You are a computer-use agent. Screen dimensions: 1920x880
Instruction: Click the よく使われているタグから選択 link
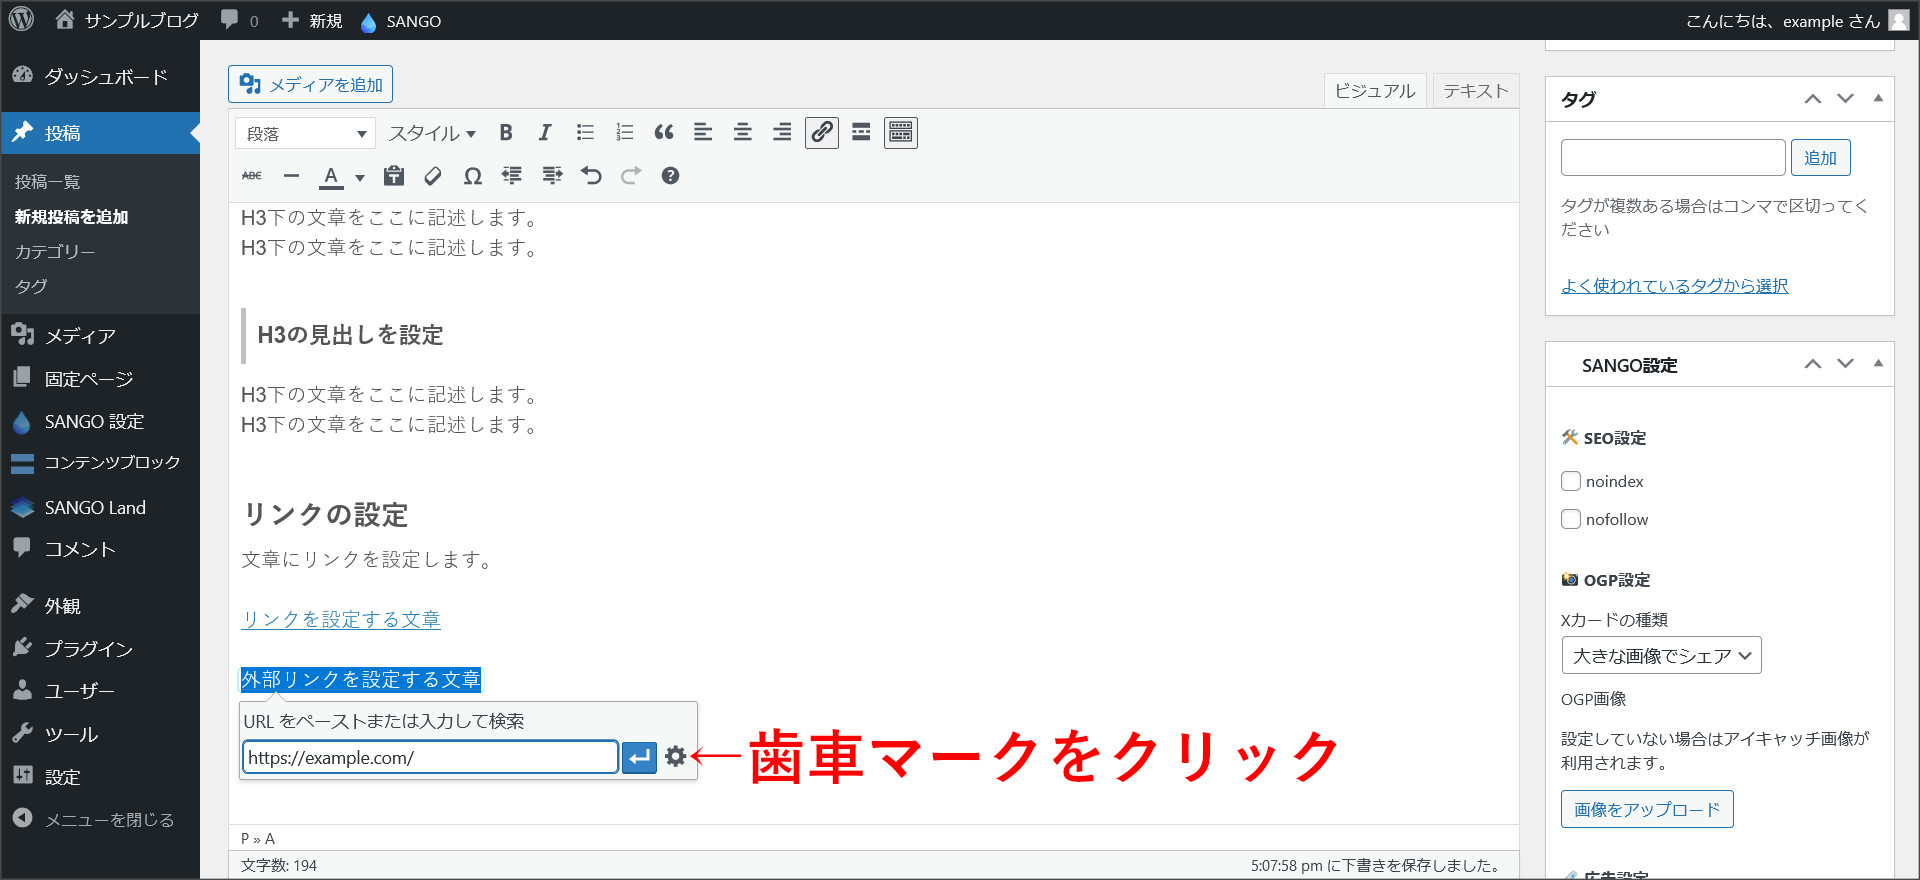(1674, 286)
